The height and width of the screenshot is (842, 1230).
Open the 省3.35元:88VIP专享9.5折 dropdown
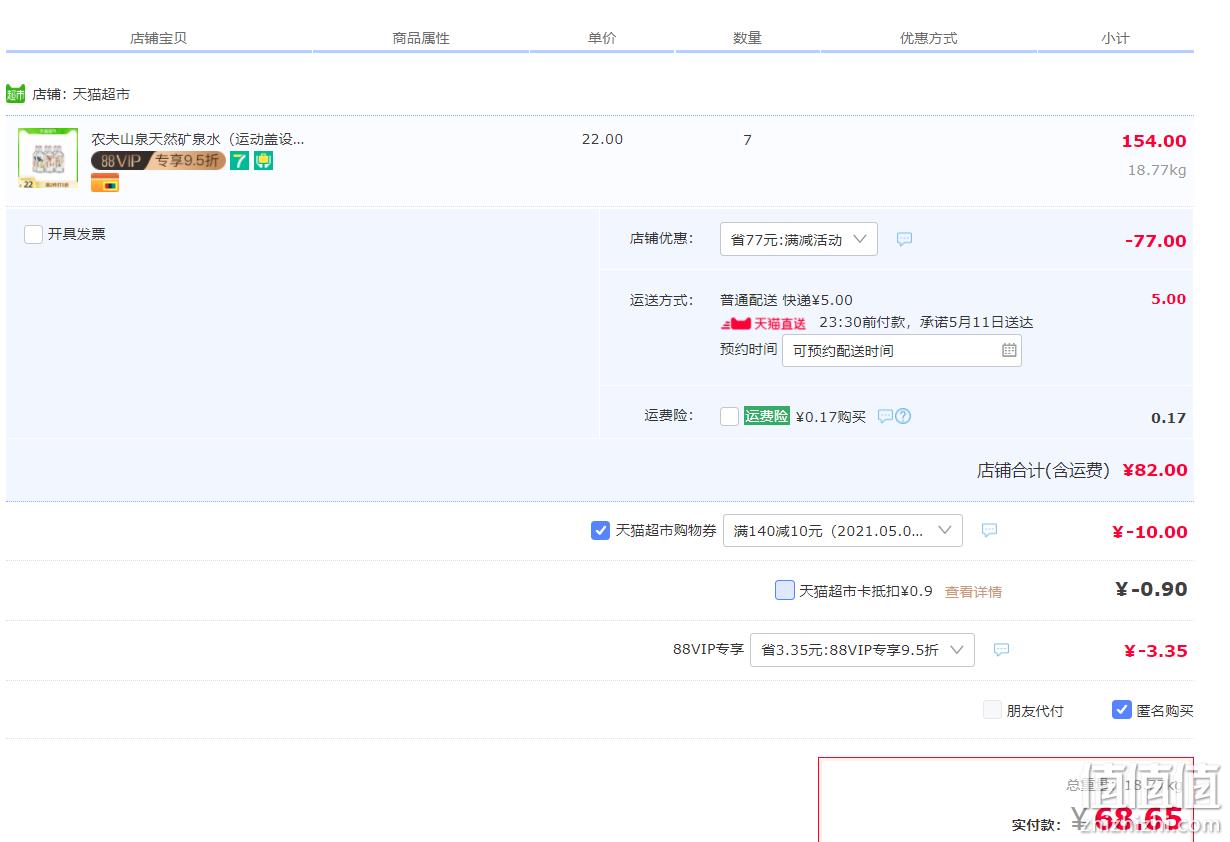pos(862,650)
